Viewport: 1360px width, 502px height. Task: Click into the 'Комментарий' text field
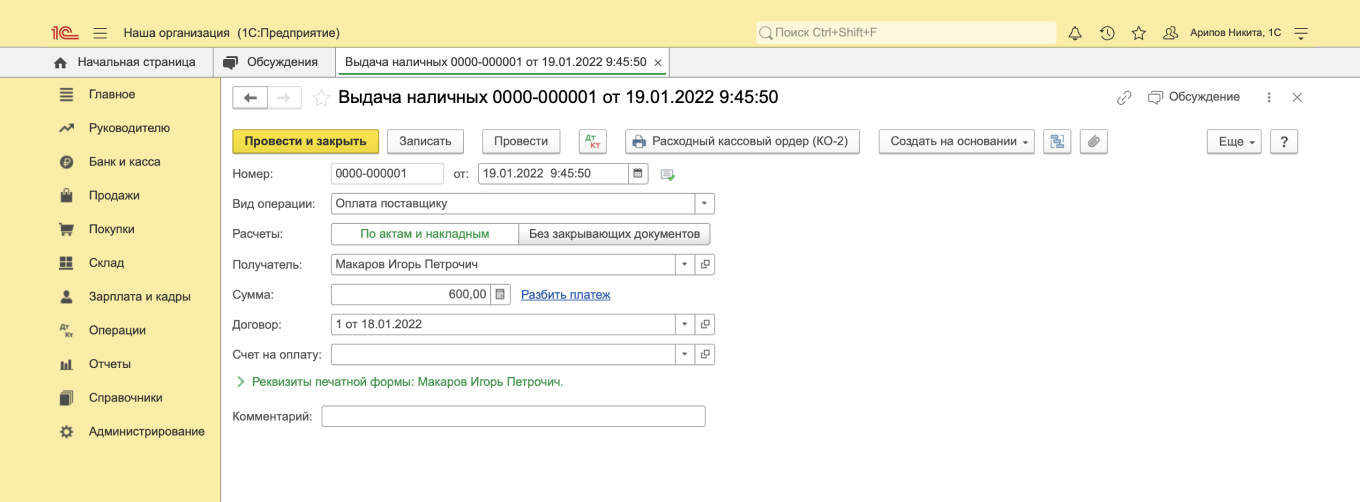[x=513, y=416]
